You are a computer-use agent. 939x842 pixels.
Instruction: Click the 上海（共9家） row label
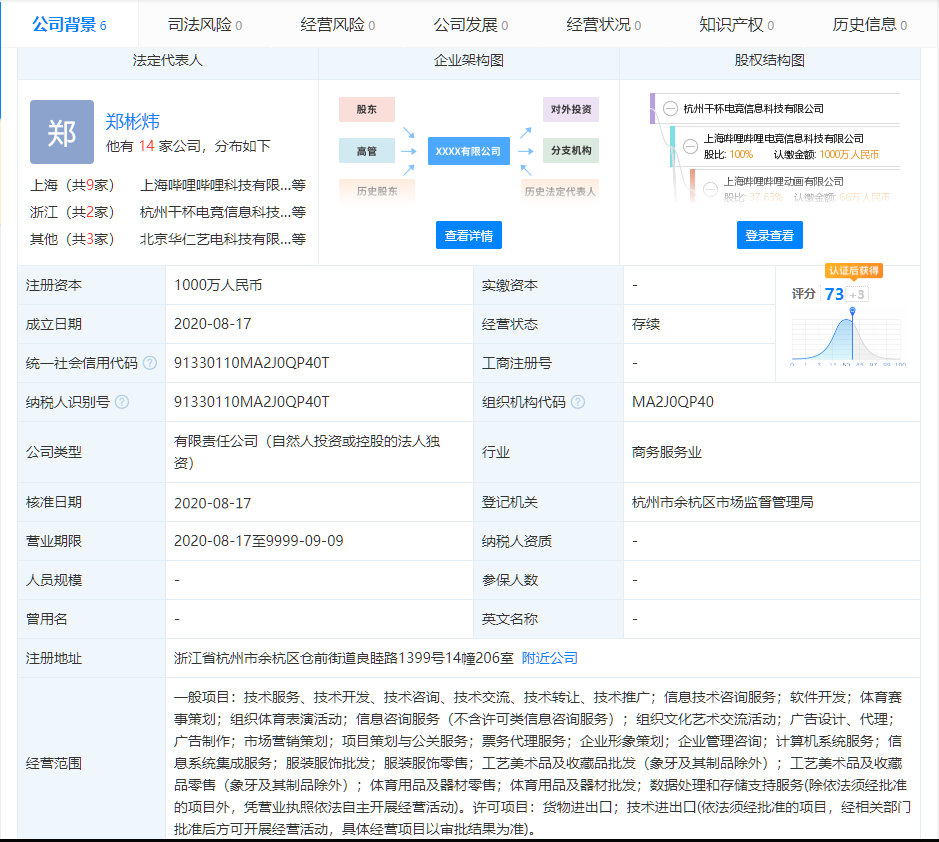72,185
